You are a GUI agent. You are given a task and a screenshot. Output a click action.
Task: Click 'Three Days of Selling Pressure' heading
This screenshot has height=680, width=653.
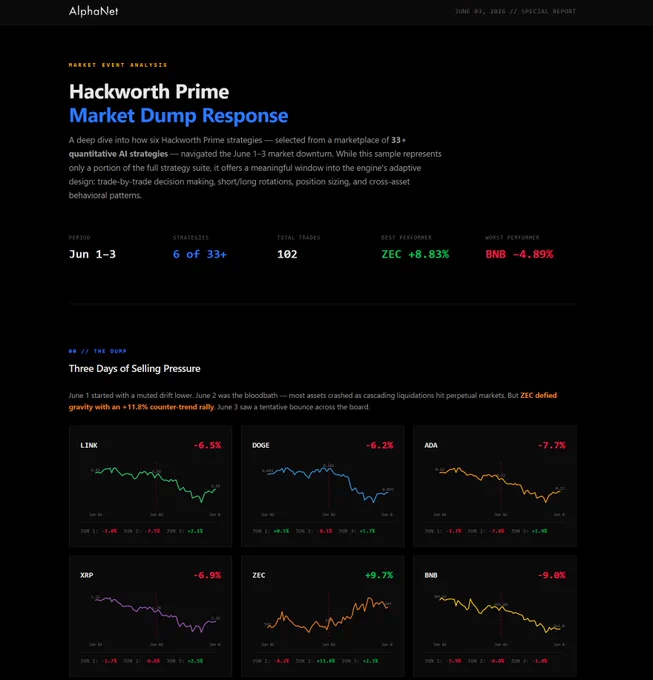[134, 369]
